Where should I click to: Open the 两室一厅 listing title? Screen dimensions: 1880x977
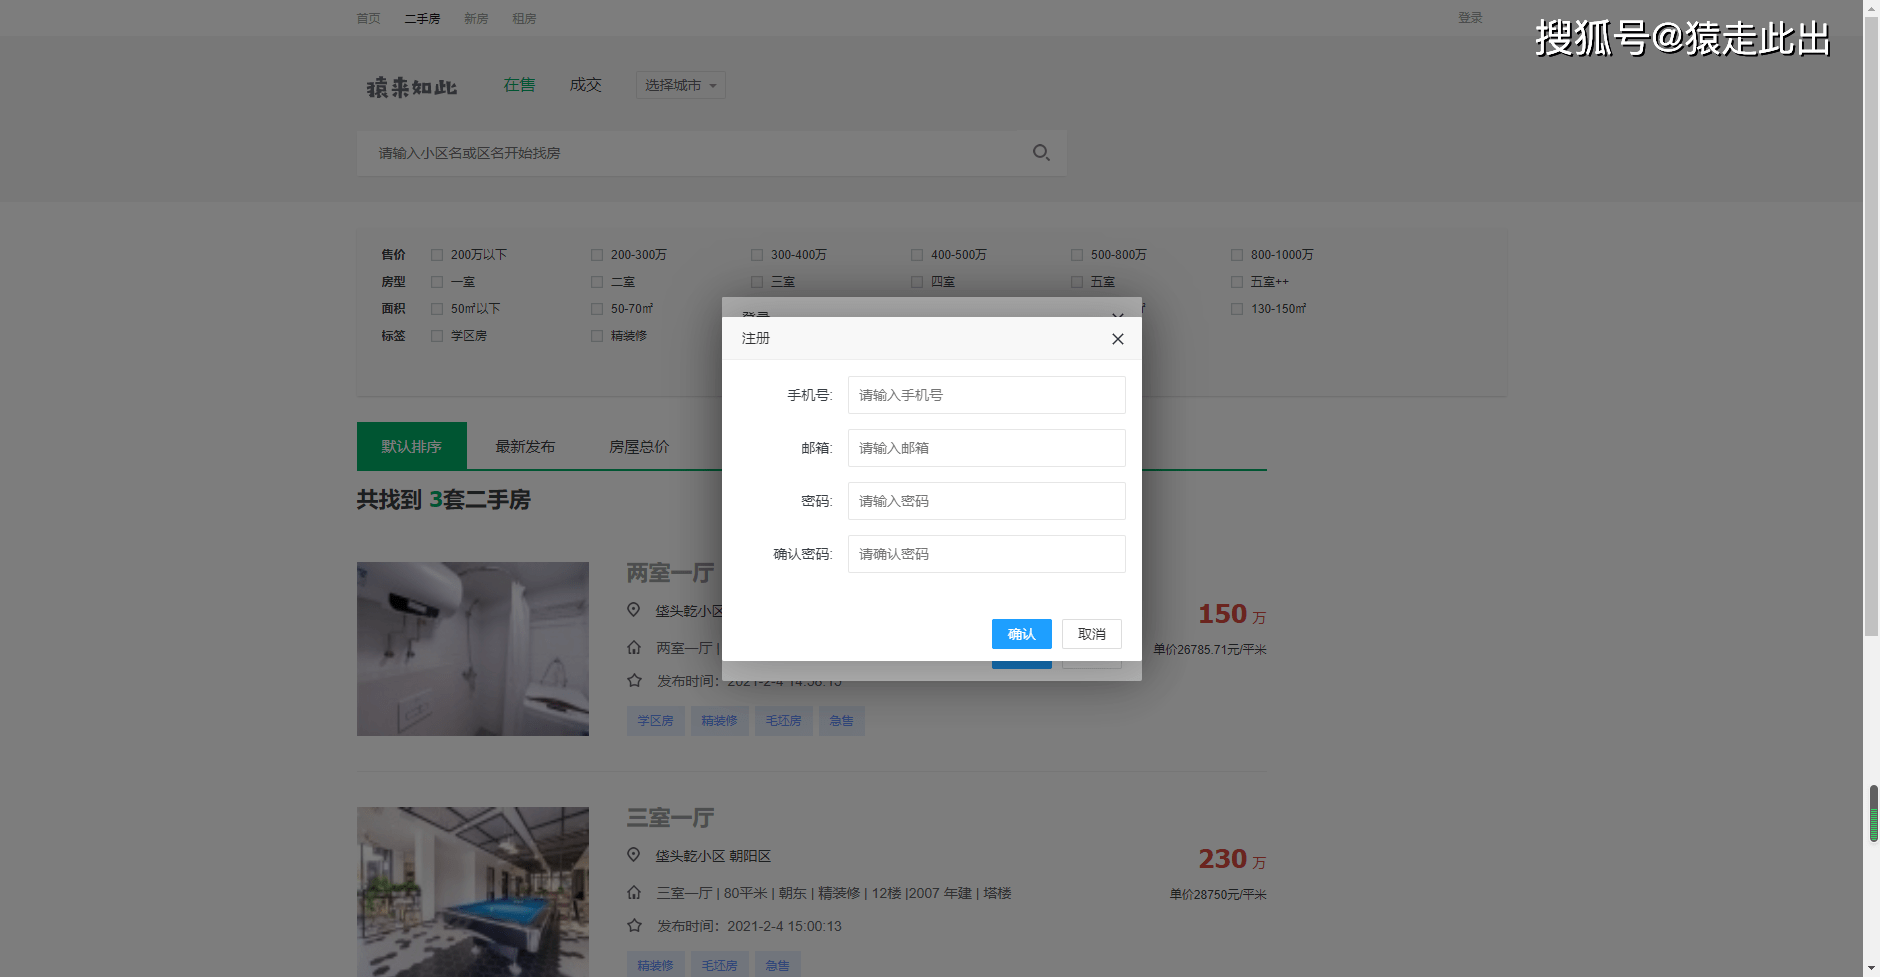[x=670, y=573]
